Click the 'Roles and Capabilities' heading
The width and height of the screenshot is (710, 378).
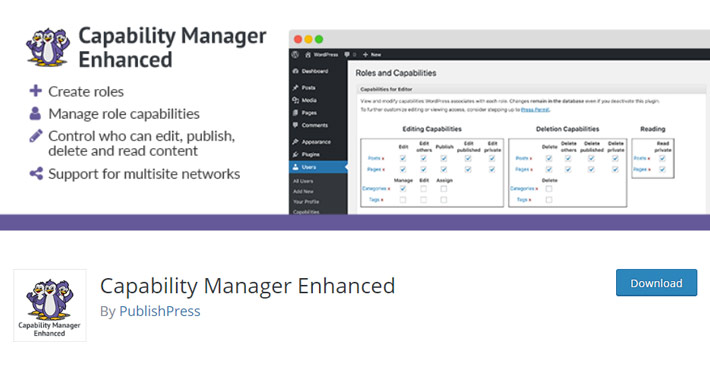[x=396, y=73]
